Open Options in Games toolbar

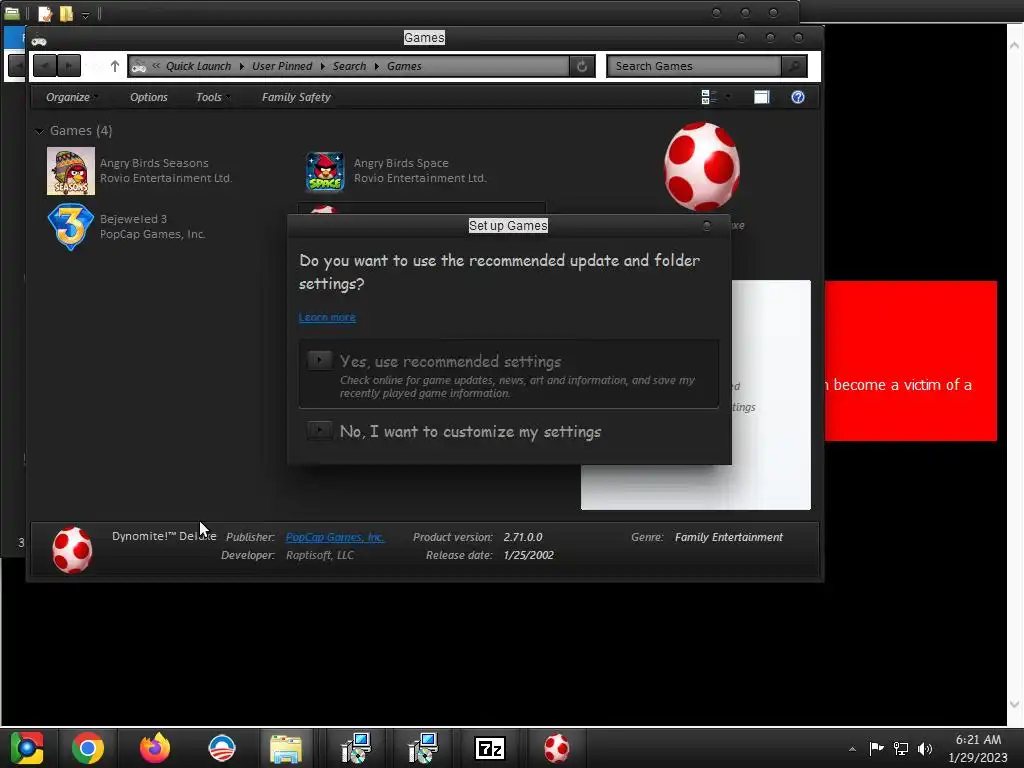(x=149, y=97)
